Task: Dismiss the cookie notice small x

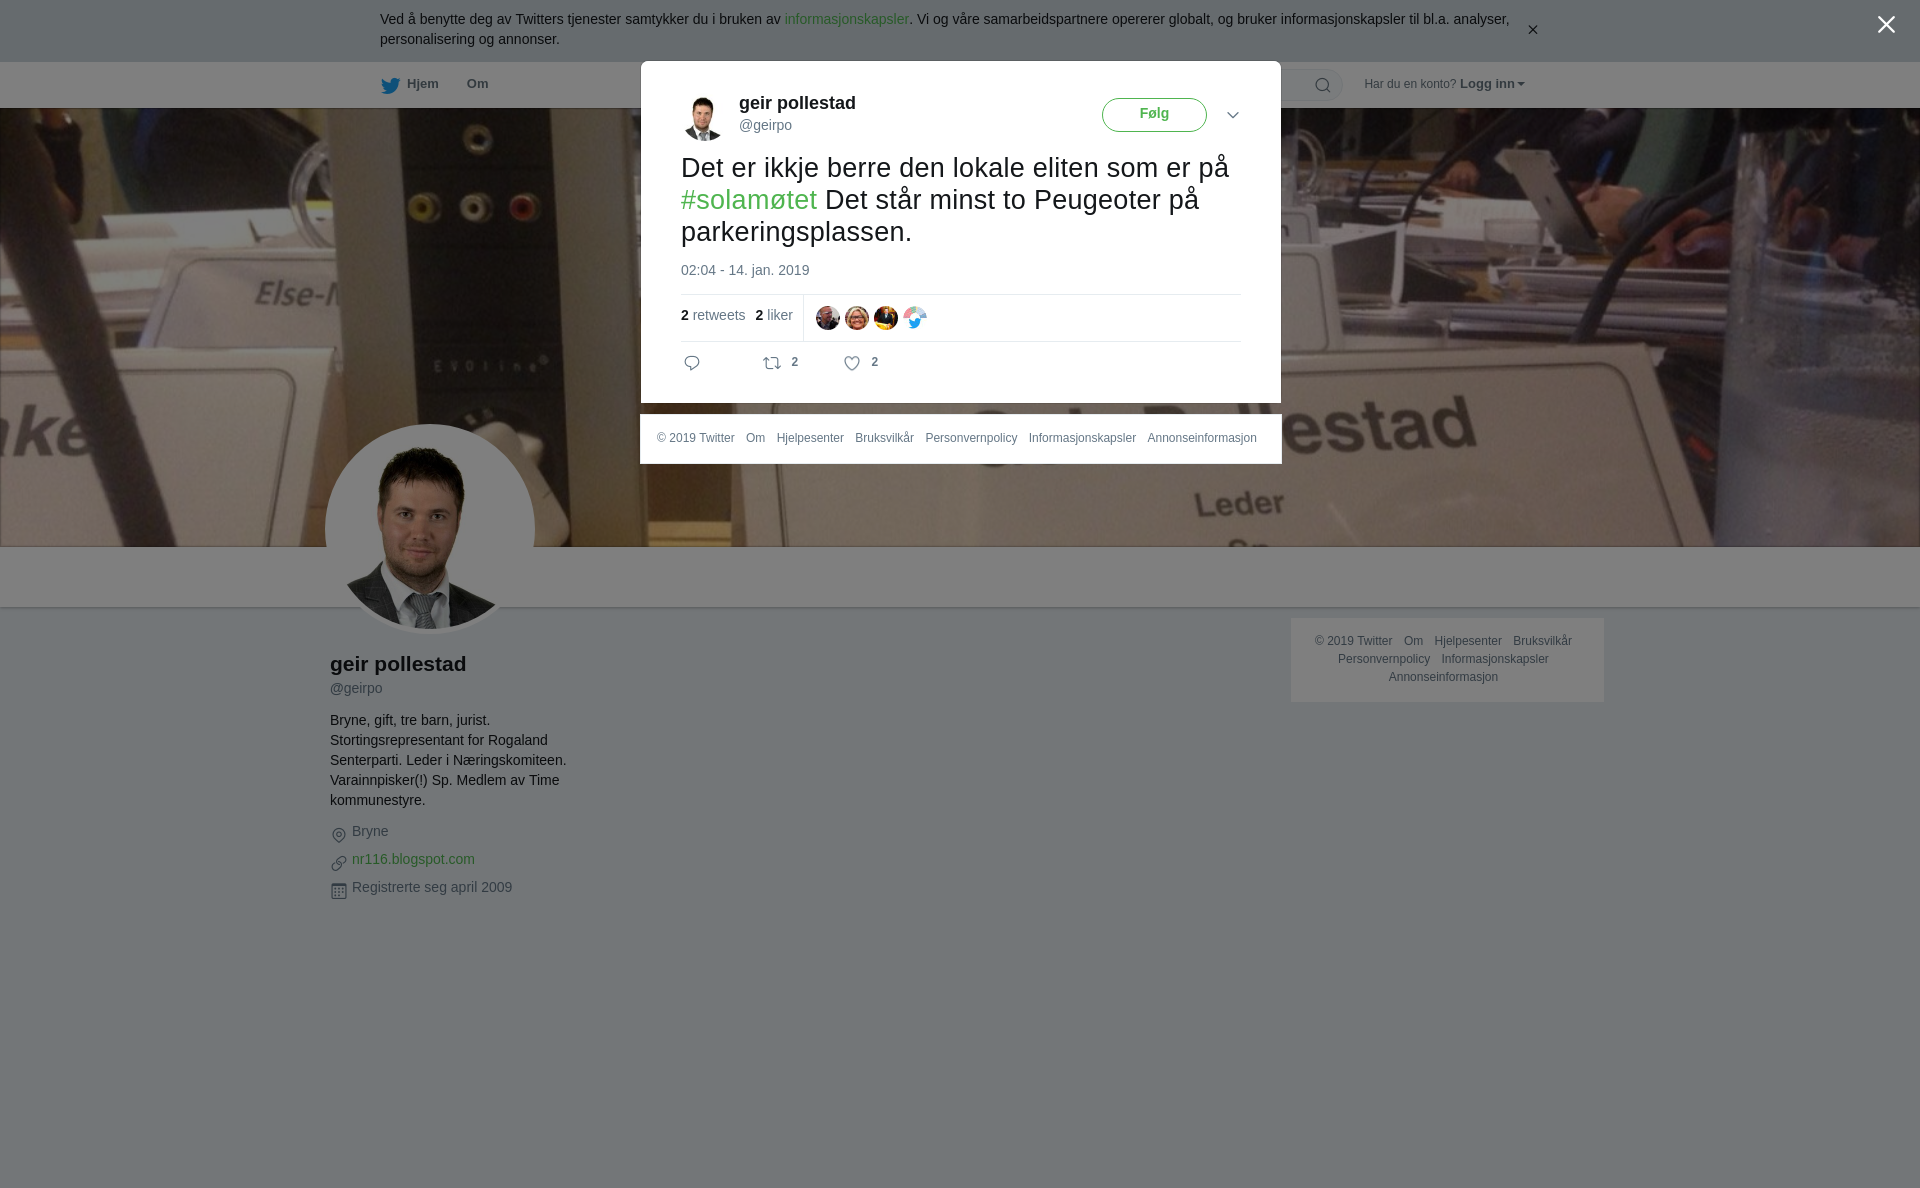Action: tap(1532, 30)
